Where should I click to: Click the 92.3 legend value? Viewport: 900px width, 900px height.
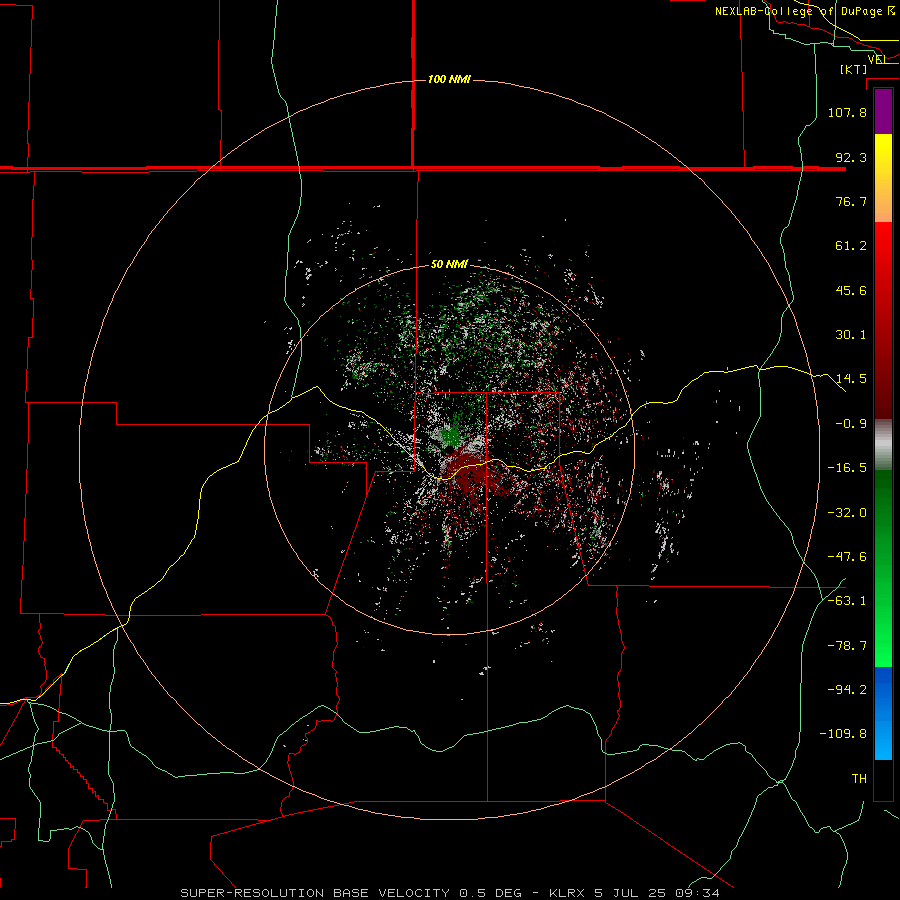click(x=851, y=157)
